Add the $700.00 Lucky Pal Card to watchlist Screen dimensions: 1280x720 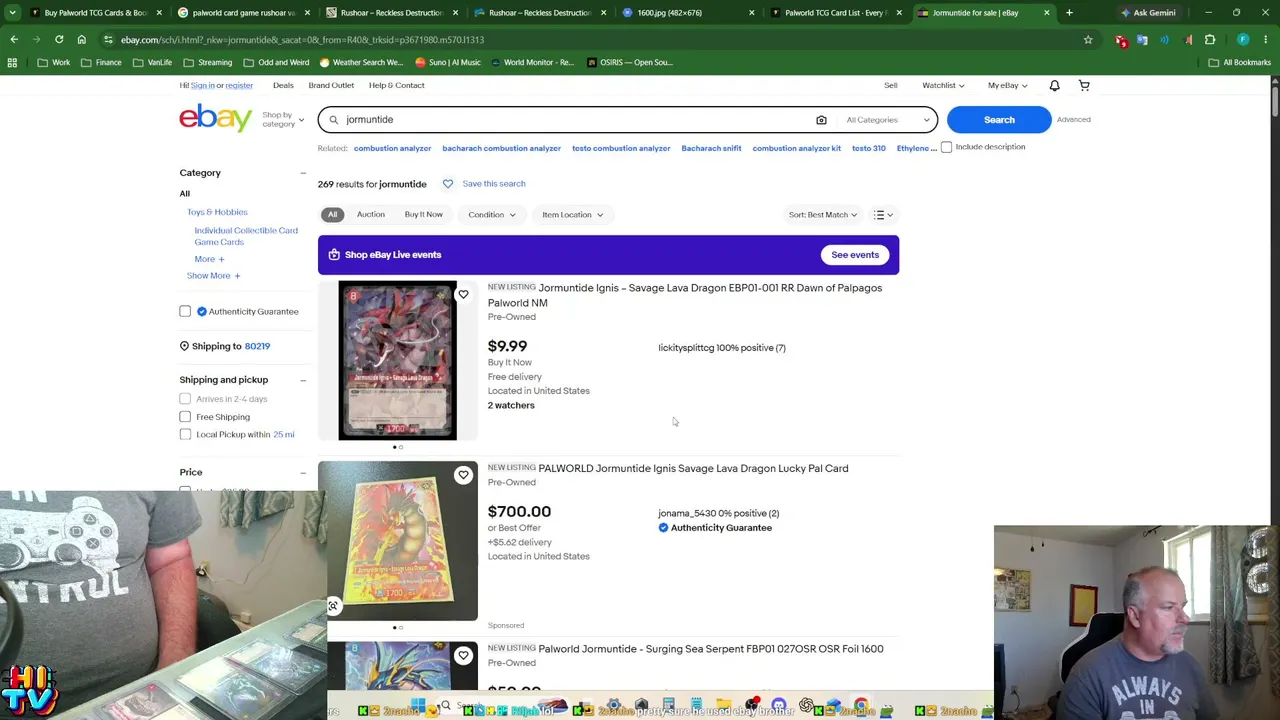pyautogui.click(x=463, y=475)
